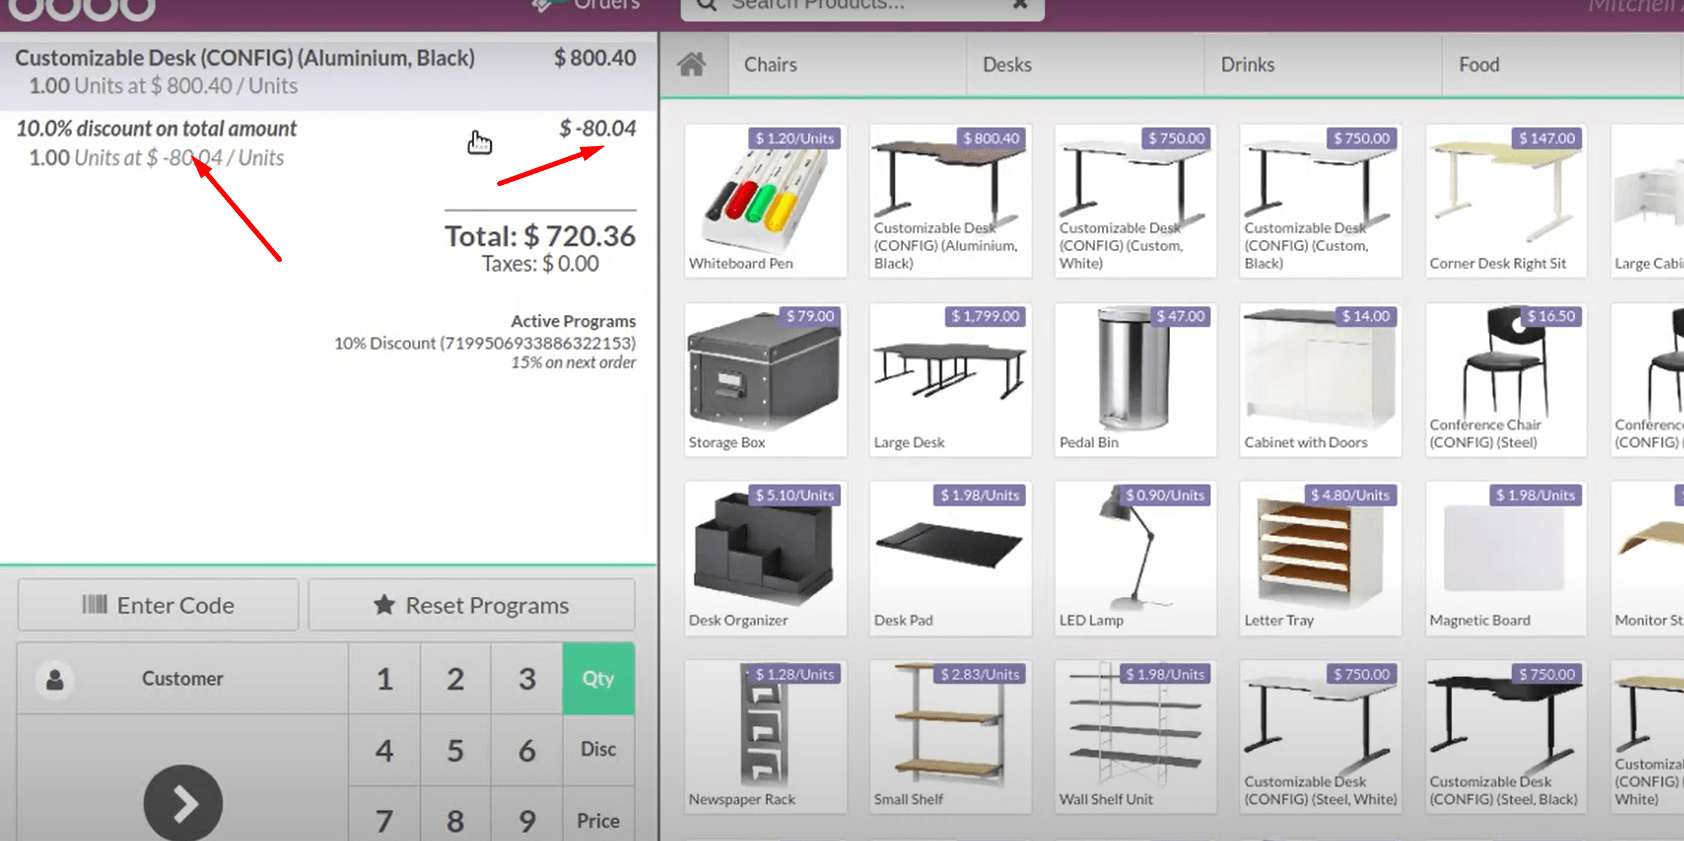Screen dimensions: 1684x841
Task: Activate Qty mode on numpad
Action: 598,679
